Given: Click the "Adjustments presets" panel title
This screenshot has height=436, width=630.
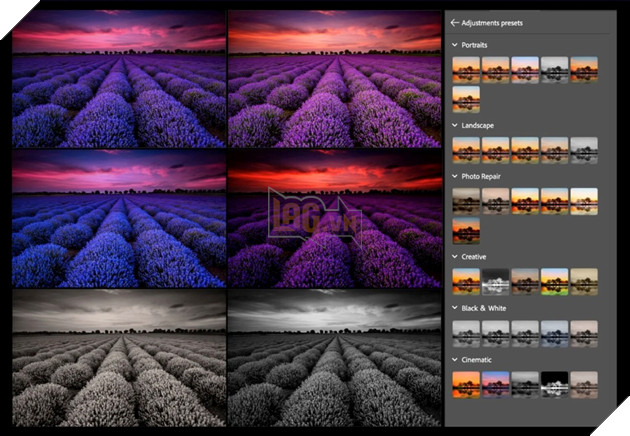Looking at the screenshot, I should [492, 23].
